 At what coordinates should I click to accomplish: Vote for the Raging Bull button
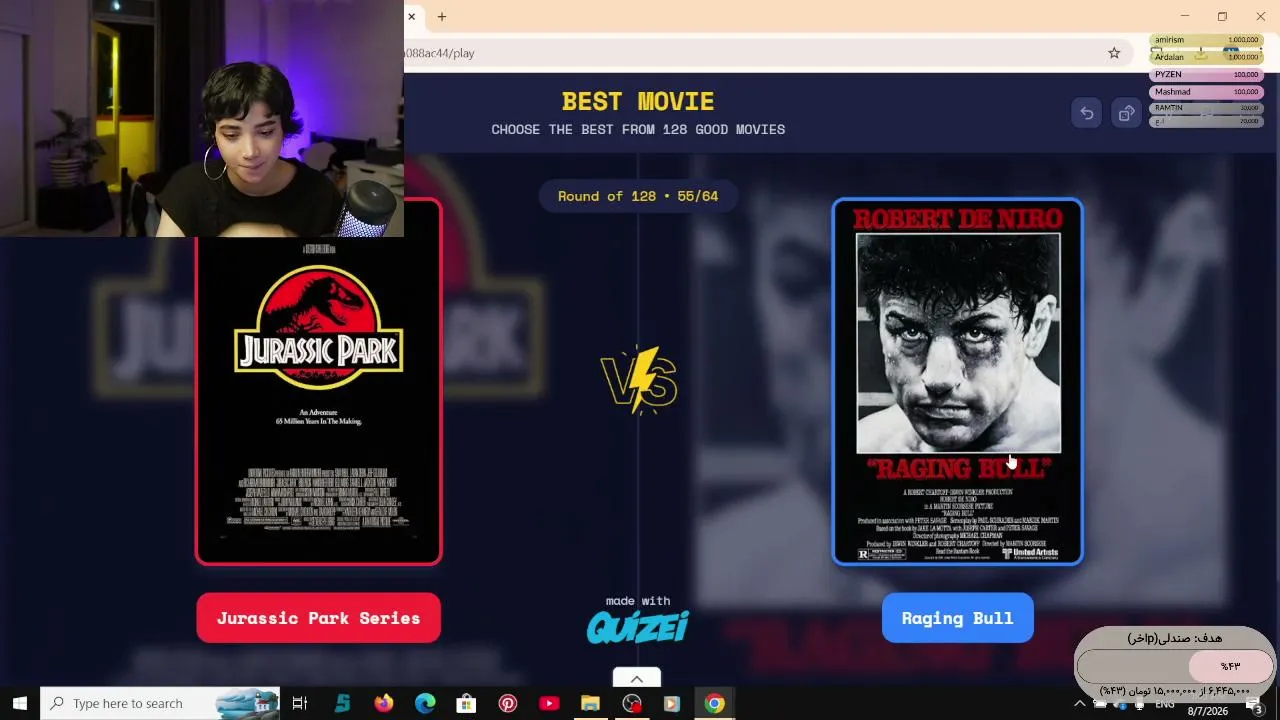[x=957, y=618]
